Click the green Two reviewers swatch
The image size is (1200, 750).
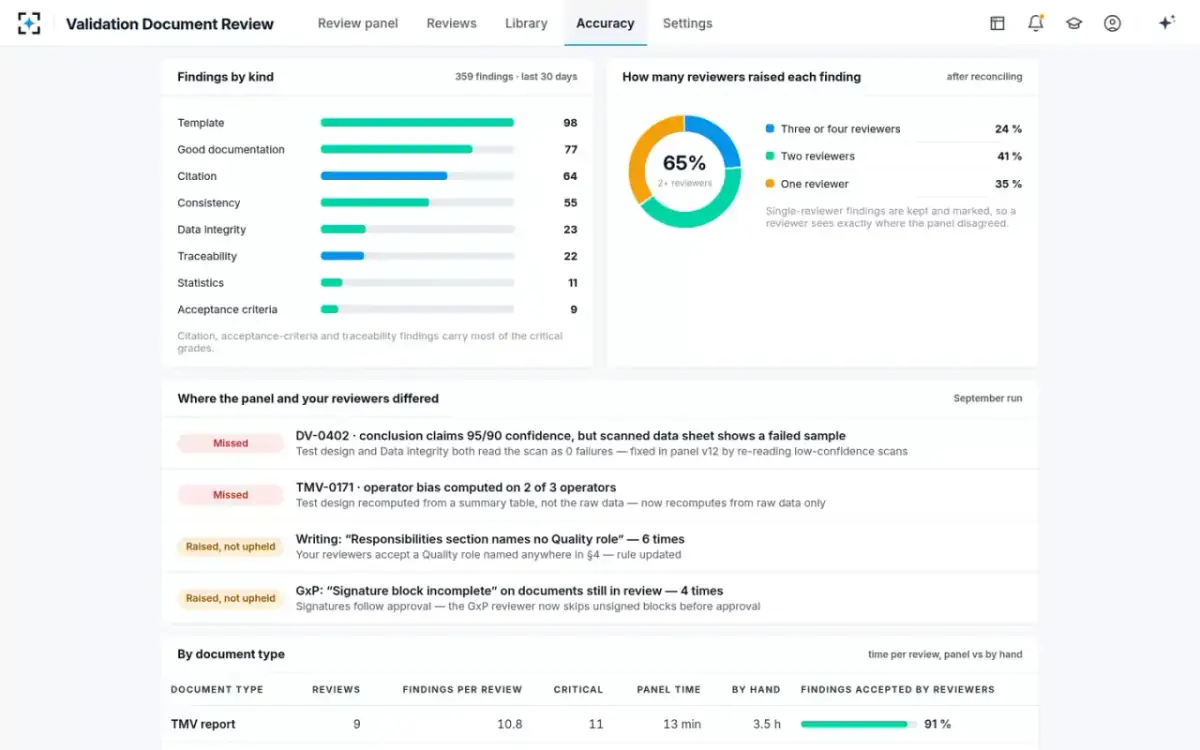point(770,156)
